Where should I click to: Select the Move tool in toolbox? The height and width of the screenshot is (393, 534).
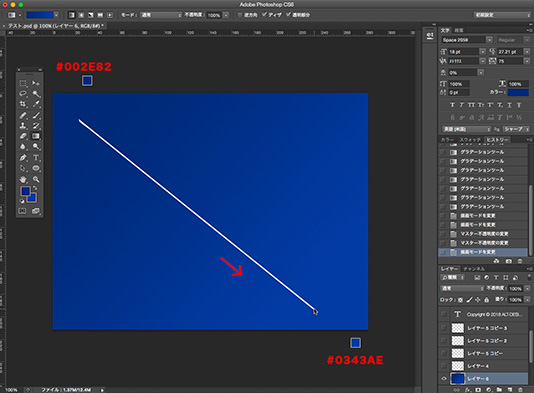click(x=36, y=83)
